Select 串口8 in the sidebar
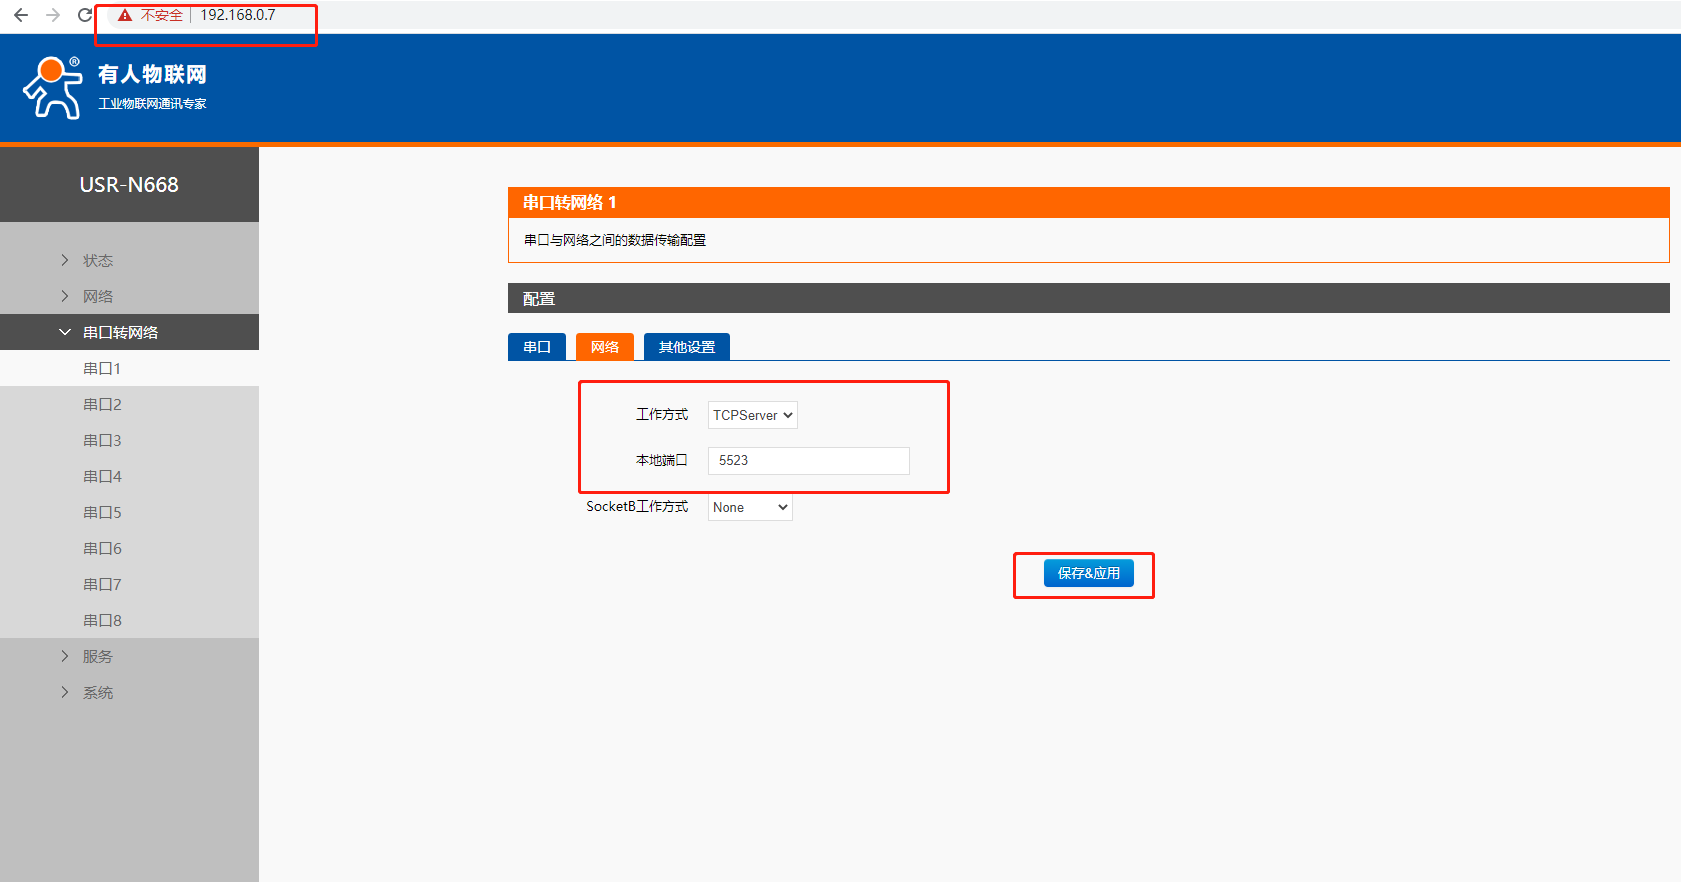 pyautogui.click(x=102, y=620)
